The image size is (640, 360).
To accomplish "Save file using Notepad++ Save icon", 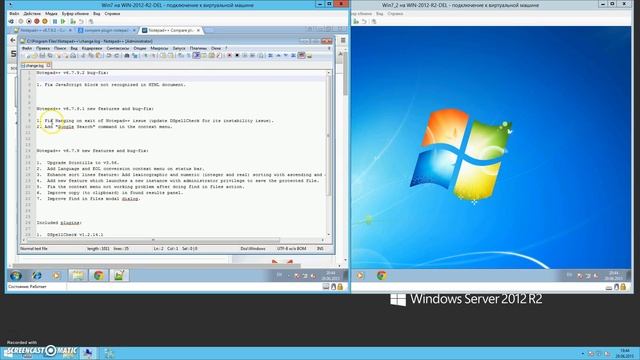I will (x=42, y=55).
